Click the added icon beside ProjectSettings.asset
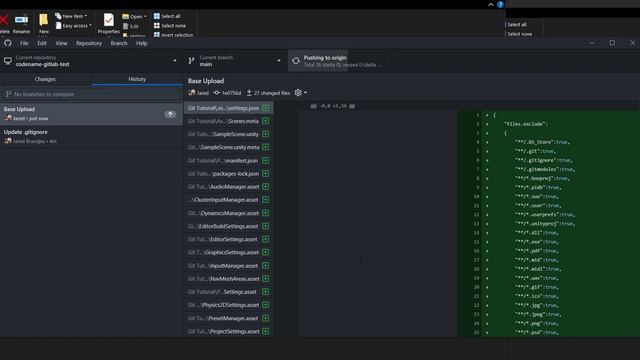The width and height of the screenshot is (640, 360). point(266,331)
